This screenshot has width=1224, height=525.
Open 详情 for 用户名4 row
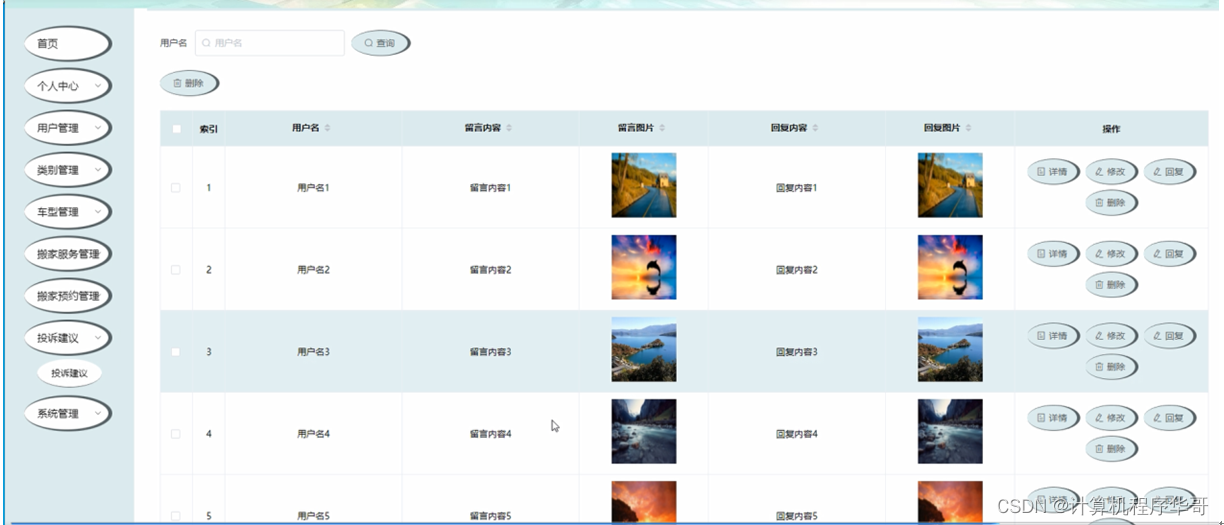[1053, 418]
